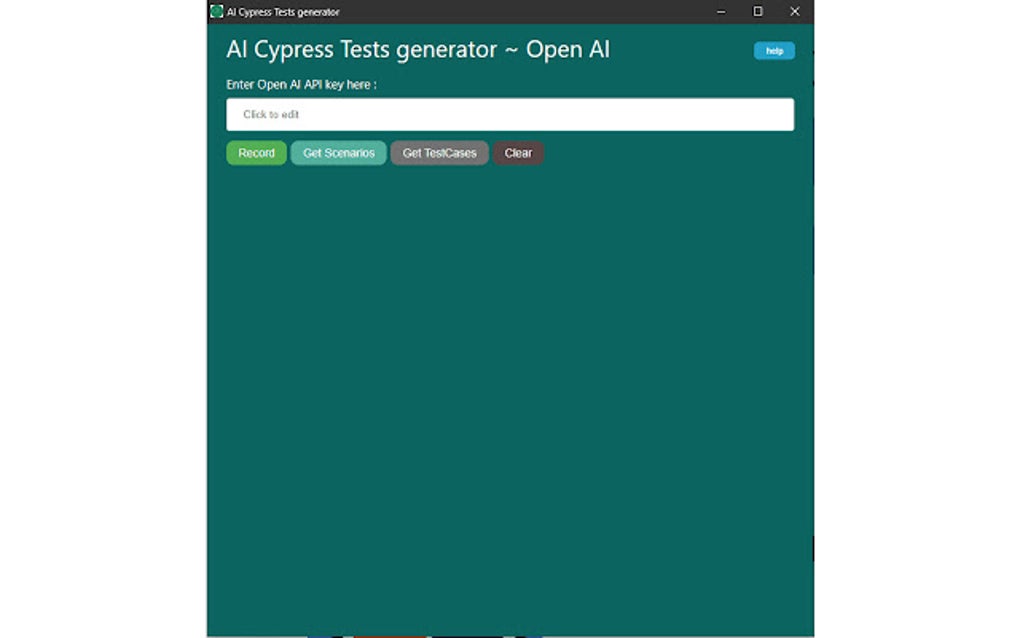1020x638 pixels.
Task: Click the Get Scenarios button
Action: tap(338, 153)
